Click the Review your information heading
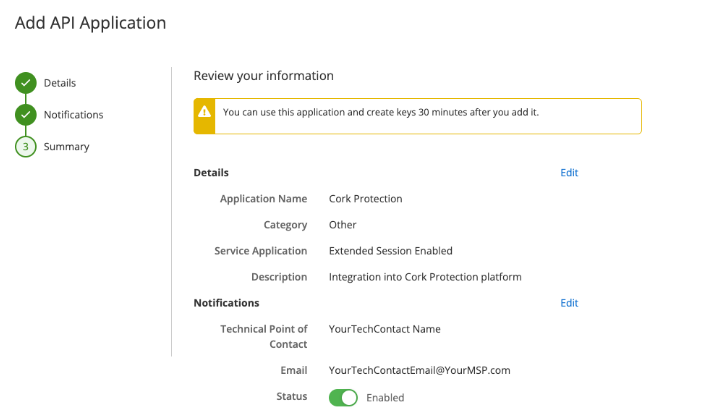 coord(263,76)
